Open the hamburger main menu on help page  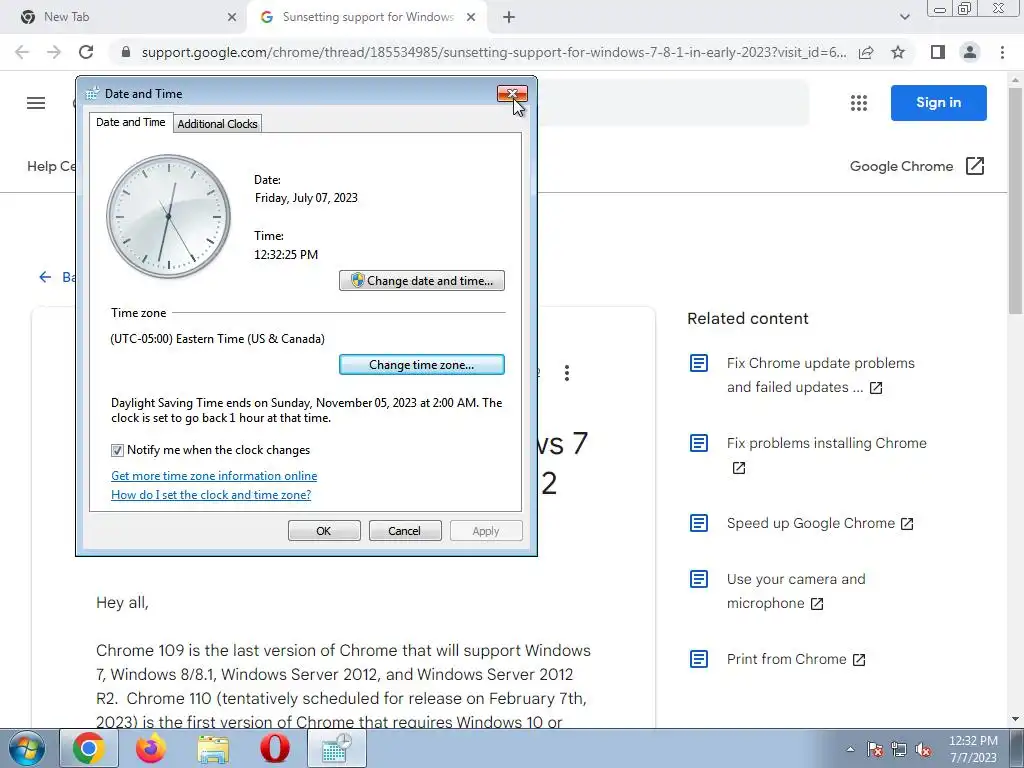(x=36, y=103)
